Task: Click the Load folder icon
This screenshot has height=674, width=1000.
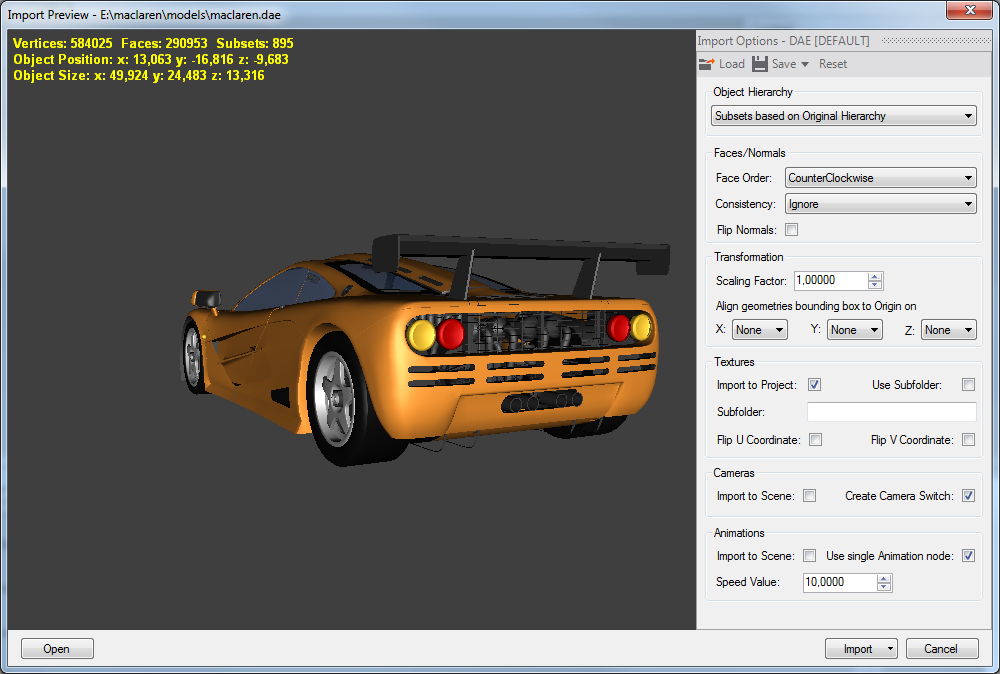Action: pos(707,64)
